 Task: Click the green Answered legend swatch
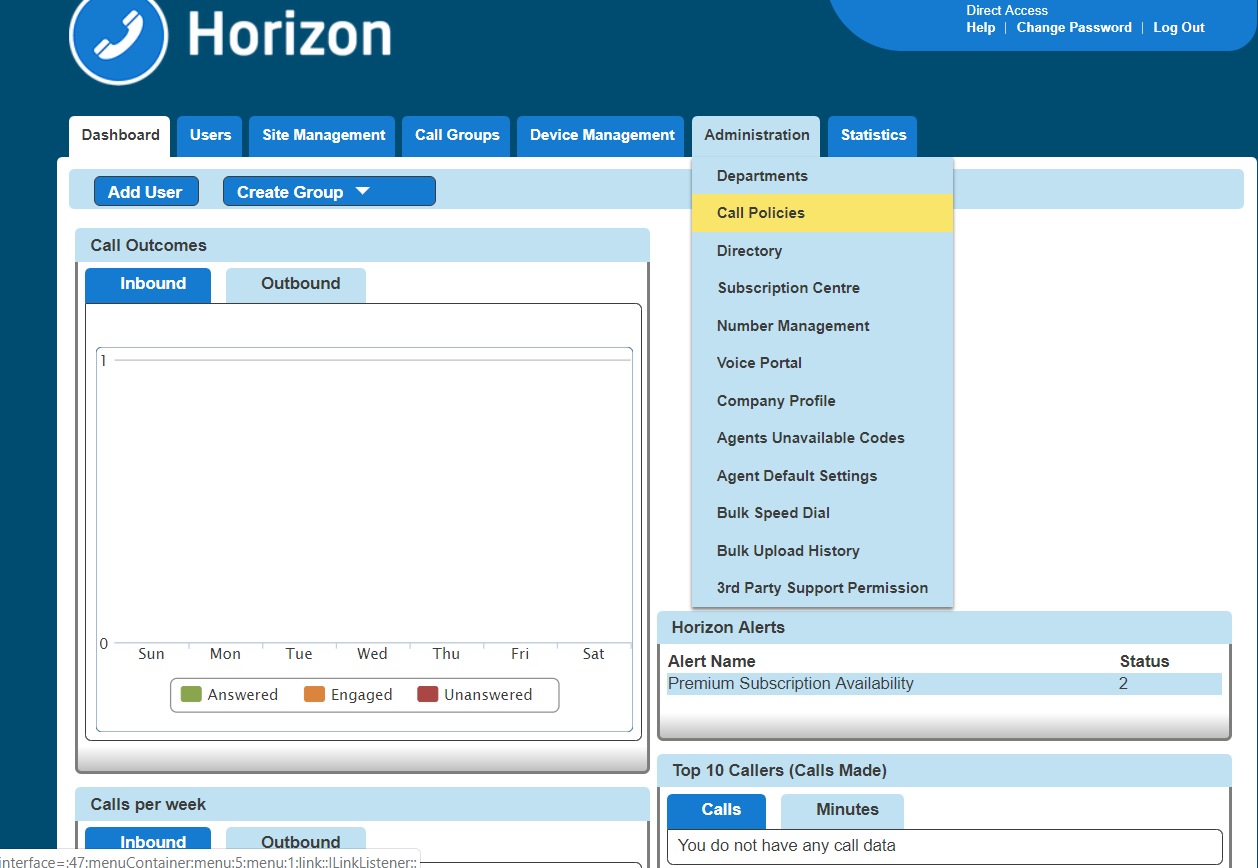(x=191, y=694)
